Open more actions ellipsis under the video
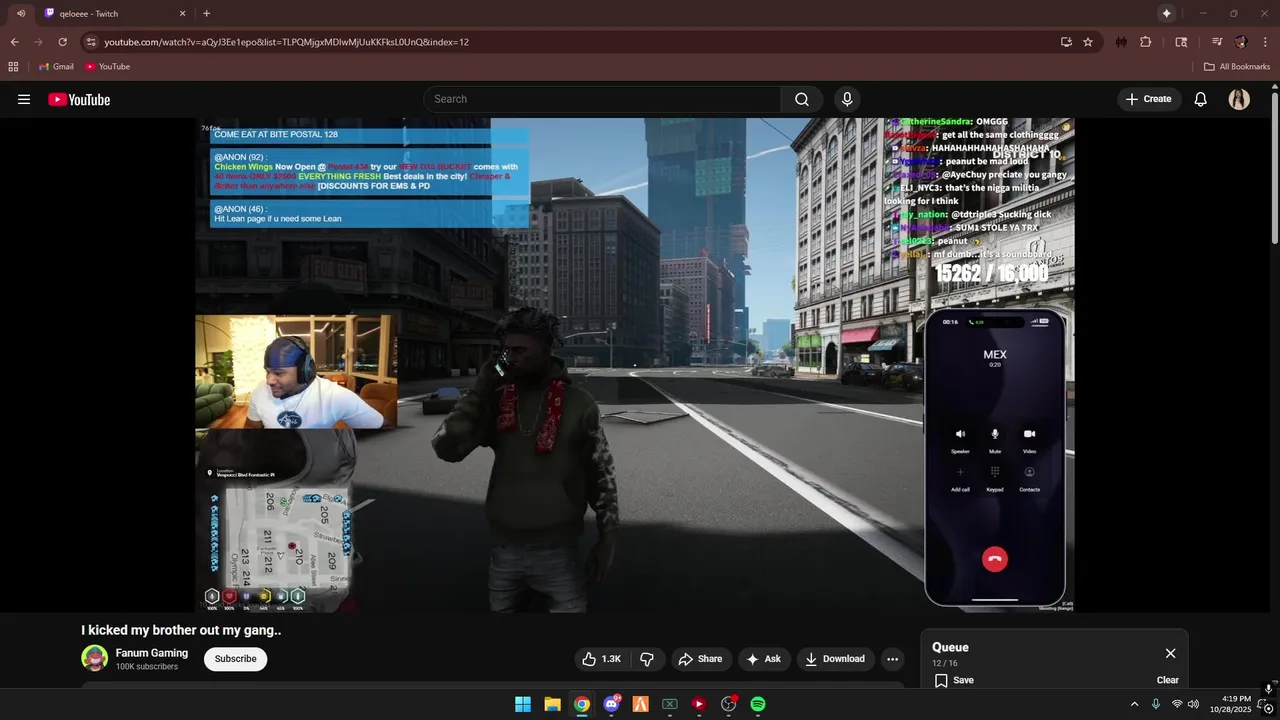The height and width of the screenshot is (720, 1280). tap(892, 659)
